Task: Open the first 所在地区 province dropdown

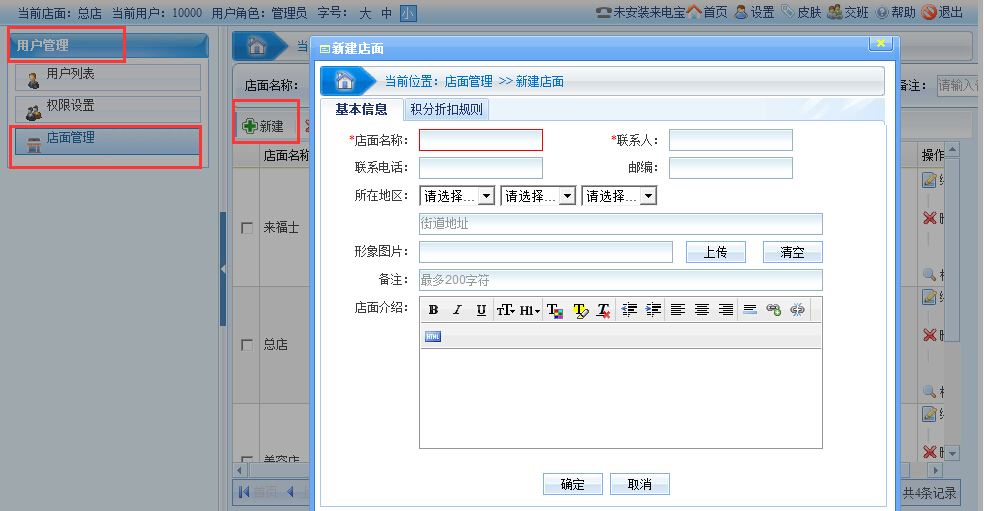Action: 457,196
